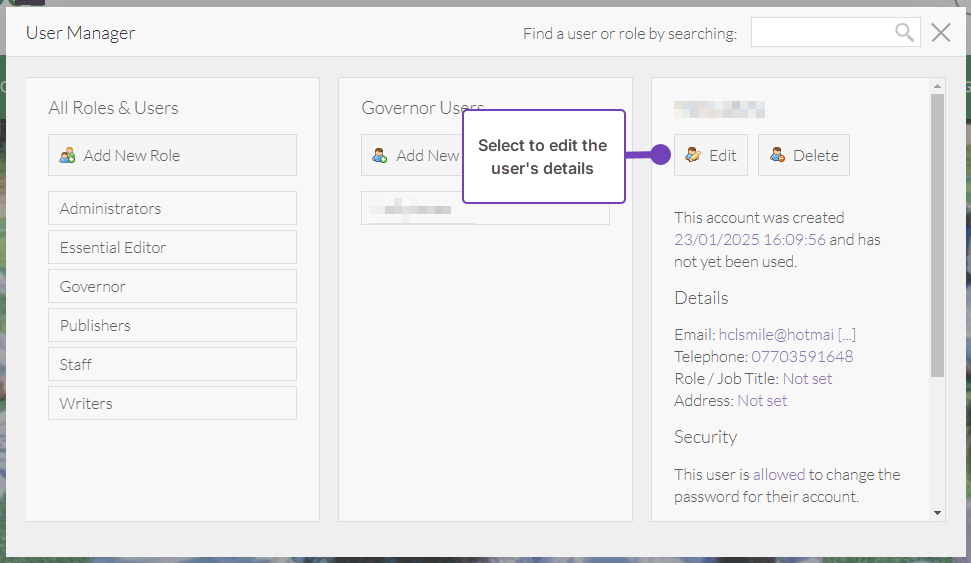Toggle the 'allowed' password change setting
Image resolution: width=971 pixels, height=563 pixels.
pyautogui.click(x=779, y=475)
